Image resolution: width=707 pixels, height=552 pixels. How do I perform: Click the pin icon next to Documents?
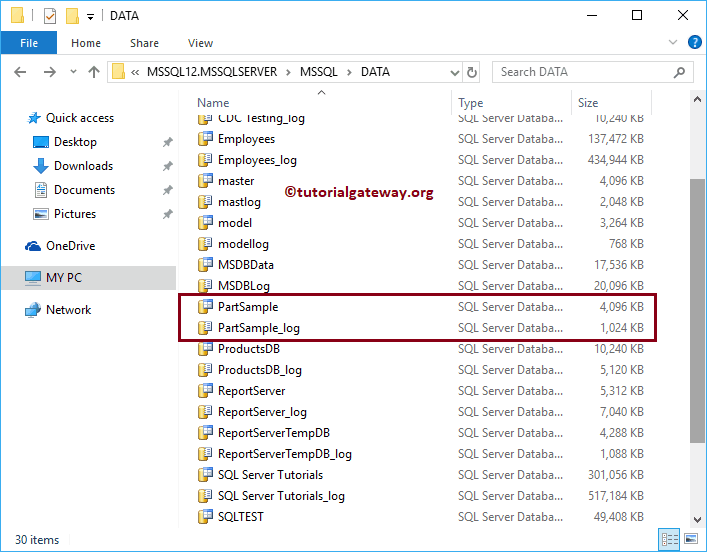coord(168,190)
